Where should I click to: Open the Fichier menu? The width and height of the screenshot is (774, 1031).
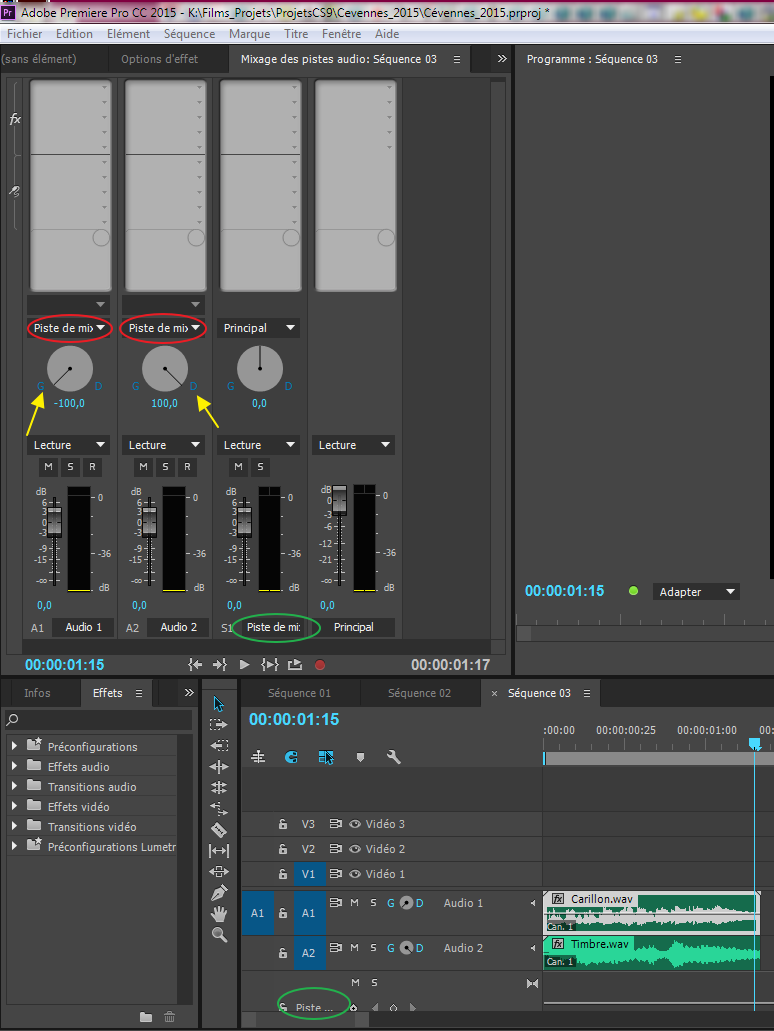point(24,34)
